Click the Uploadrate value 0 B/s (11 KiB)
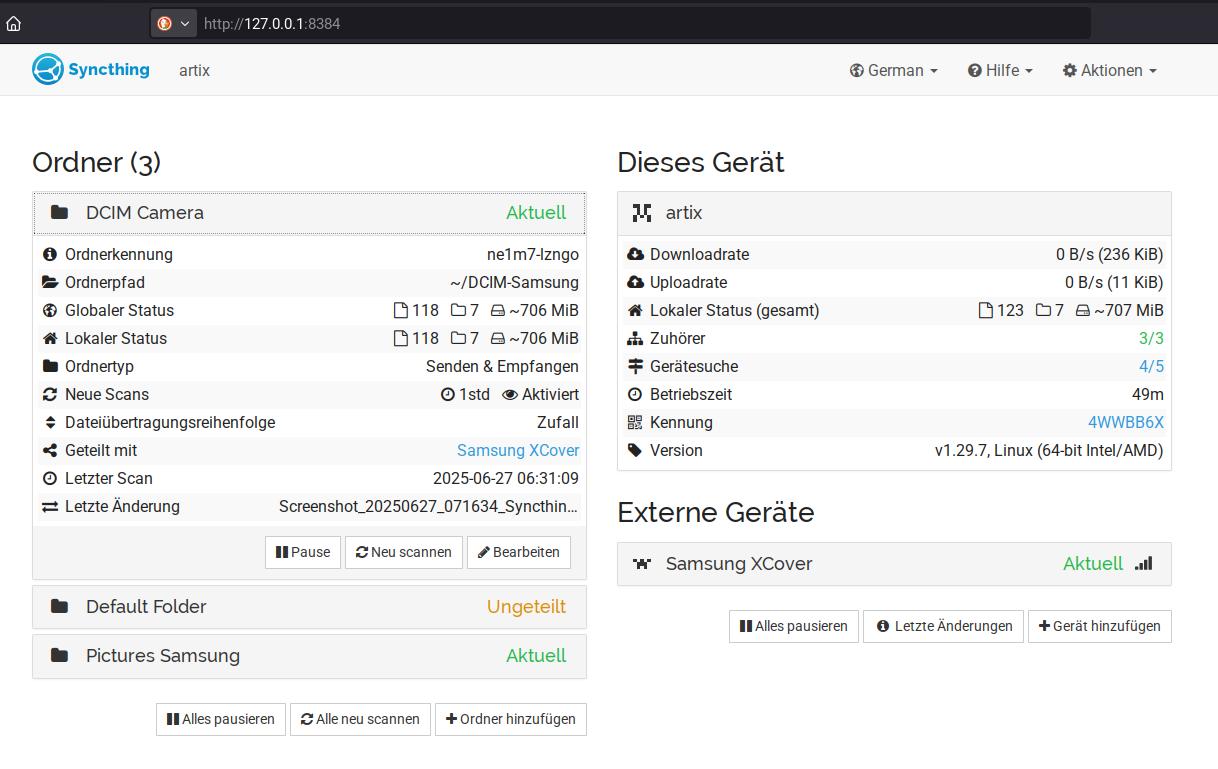This screenshot has width=1218, height=769. coord(1114,283)
